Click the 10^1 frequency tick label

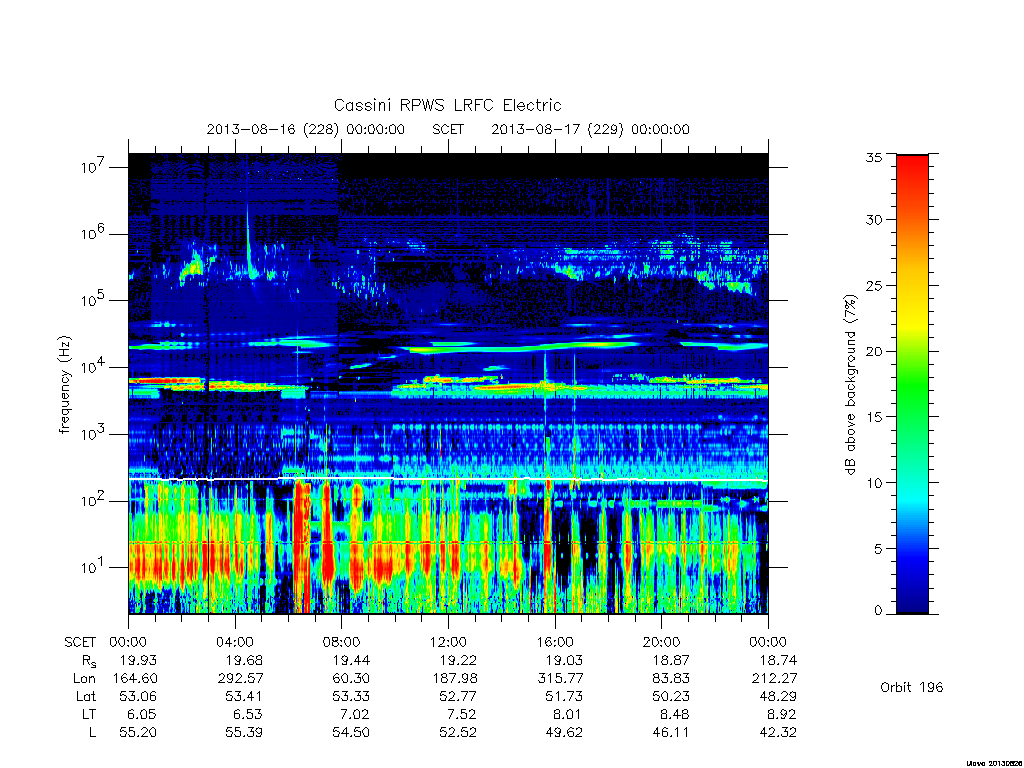pyautogui.click(x=95, y=567)
